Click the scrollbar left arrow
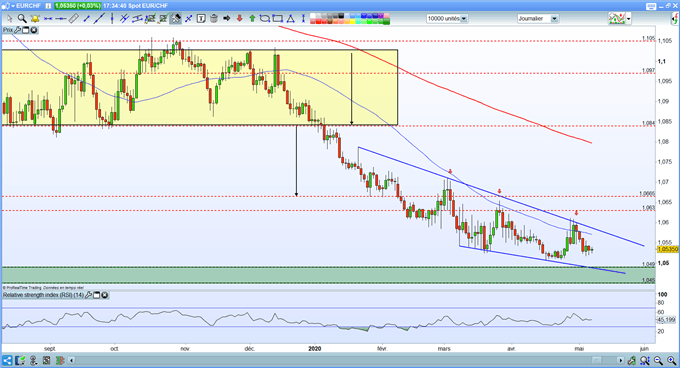 pos(72,360)
